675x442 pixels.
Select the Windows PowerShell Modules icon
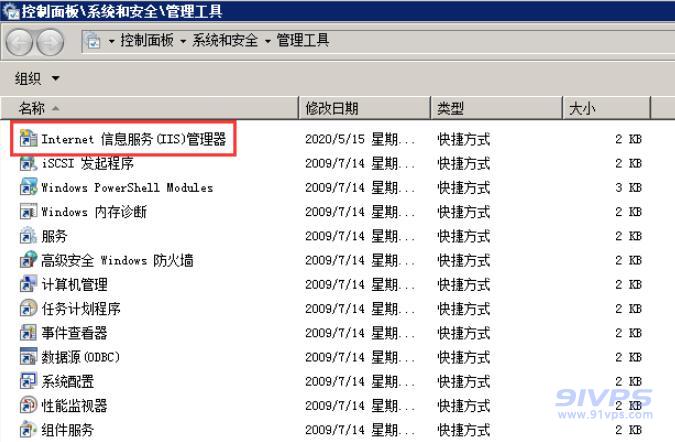pyautogui.click(x=28, y=187)
